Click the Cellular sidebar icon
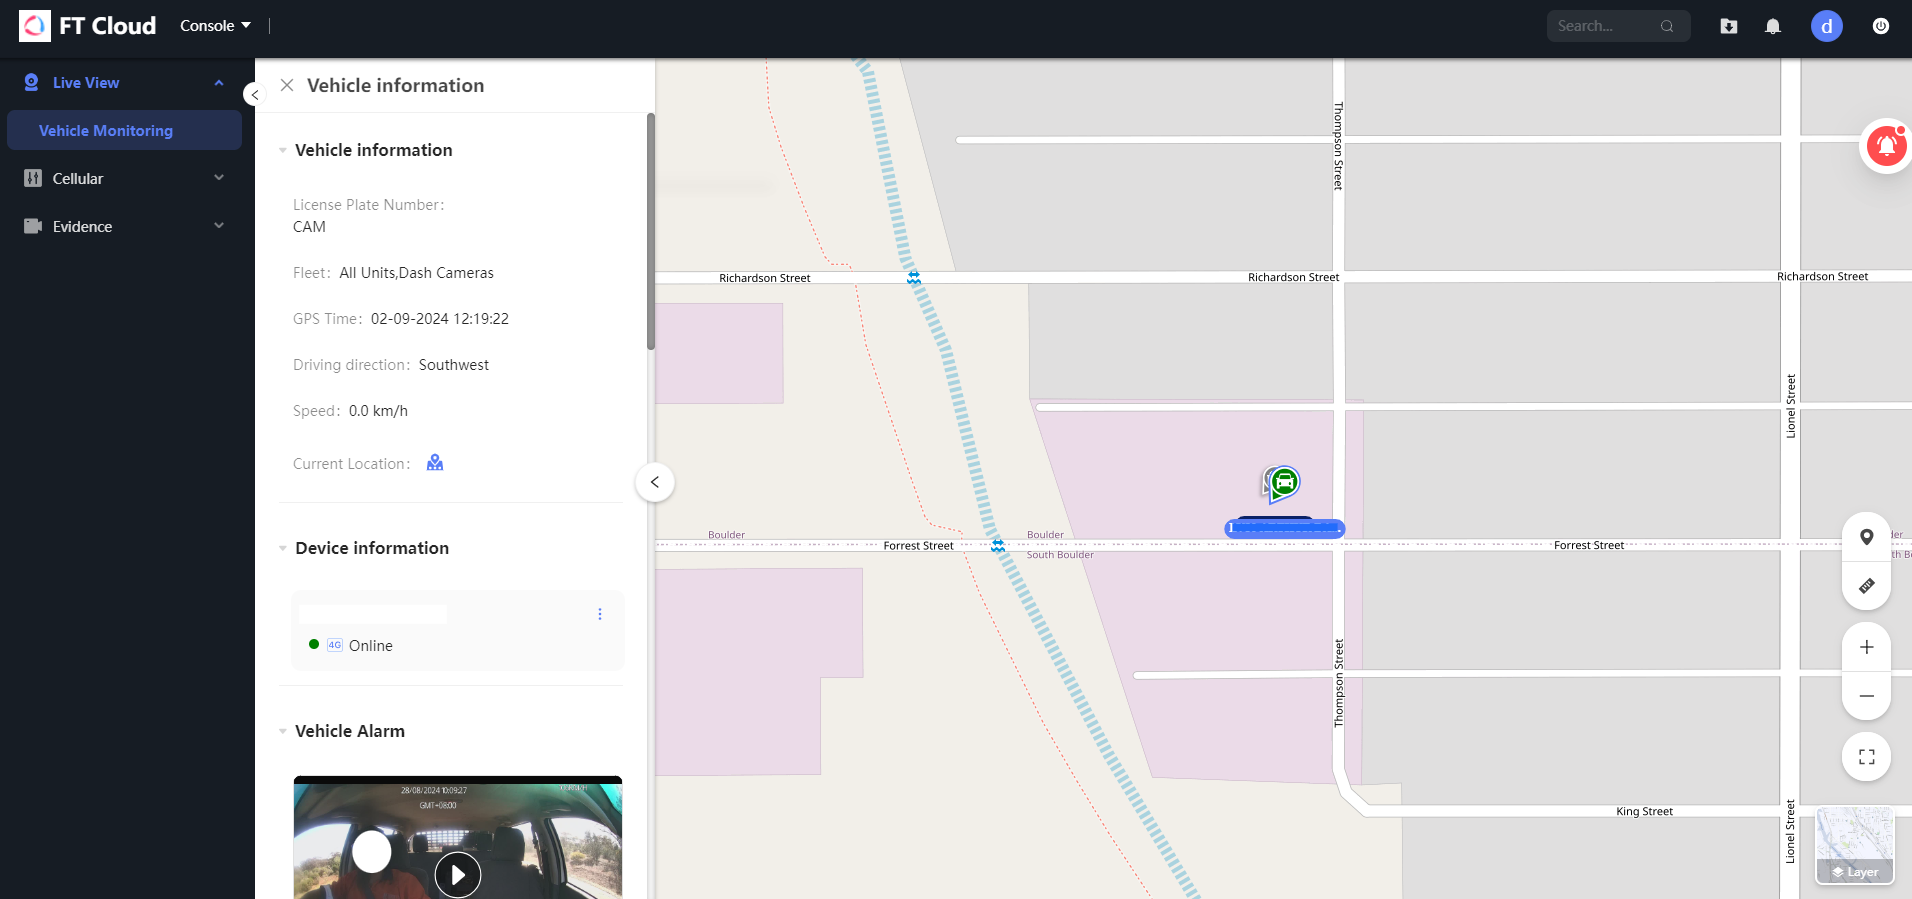 click(33, 178)
